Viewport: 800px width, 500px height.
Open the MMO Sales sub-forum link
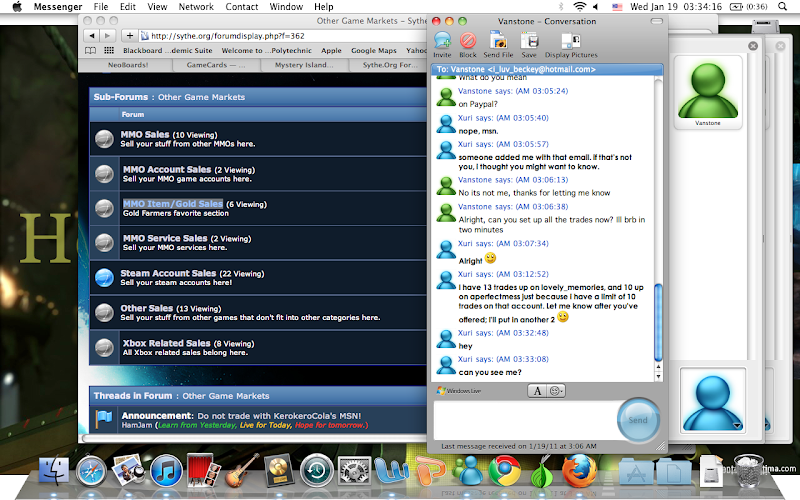click(x=145, y=135)
